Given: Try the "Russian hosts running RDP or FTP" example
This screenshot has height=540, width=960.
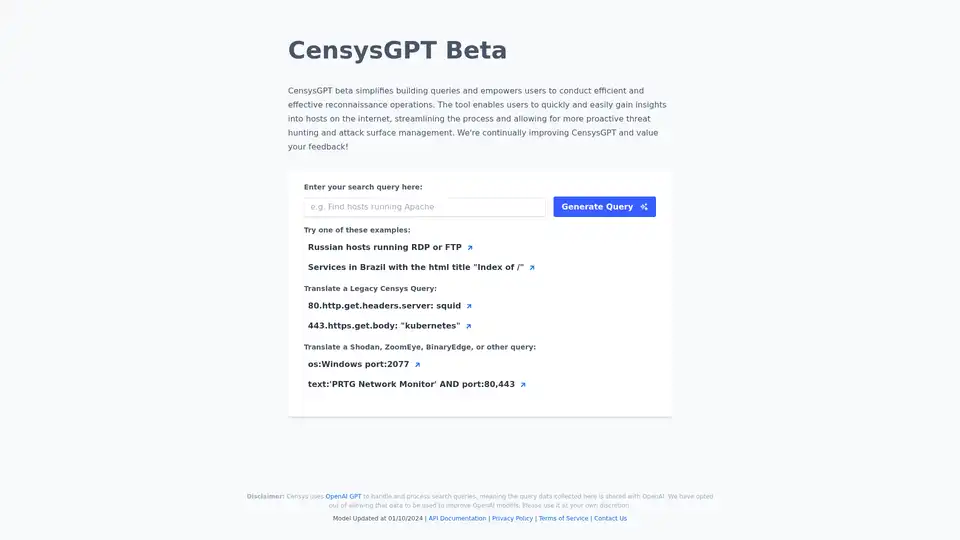Looking at the screenshot, I should click(x=384, y=247).
